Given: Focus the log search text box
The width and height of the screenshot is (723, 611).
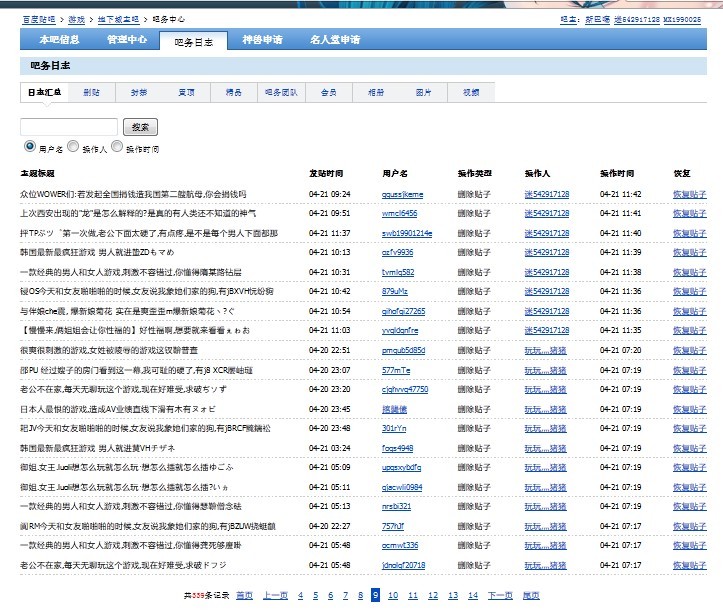Looking at the screenshot, I should 69,127.
